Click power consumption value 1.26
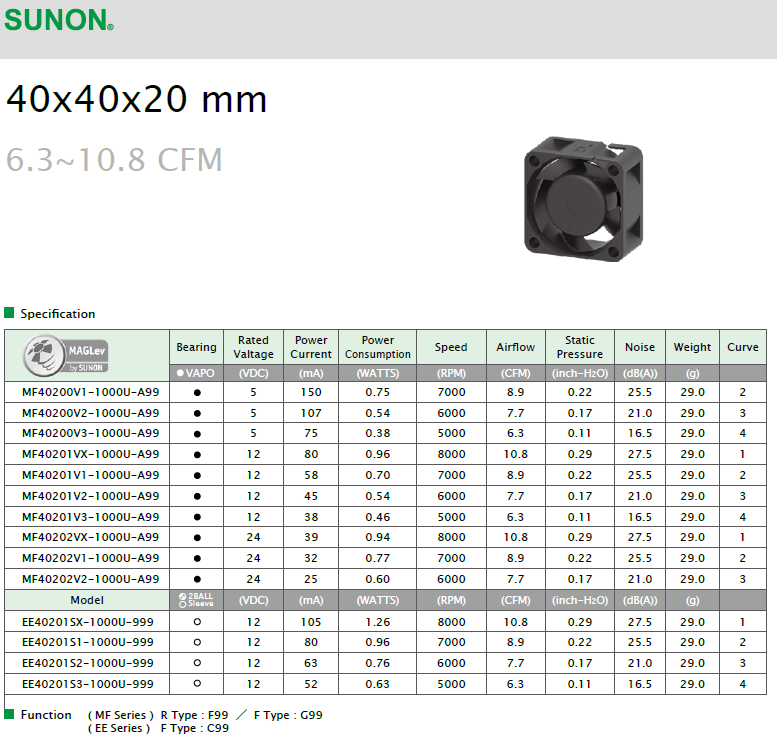Viewport: 777px width, 739px height. click(378, 622)
